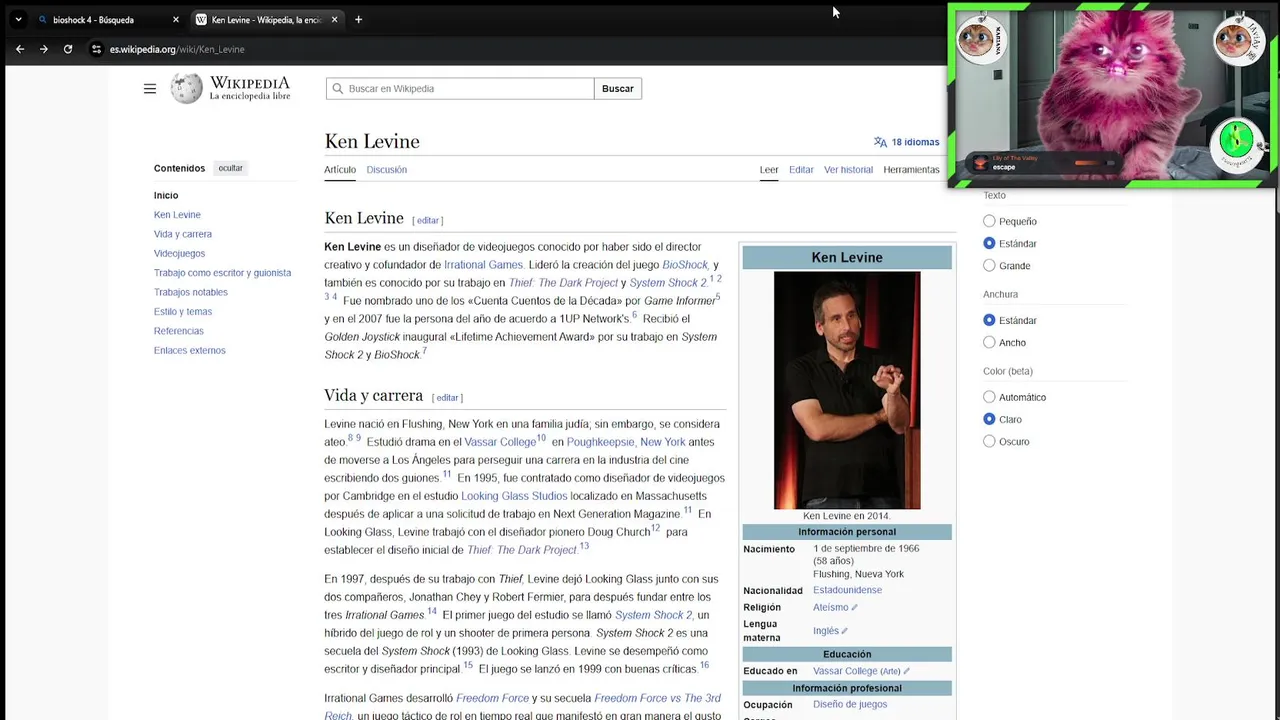Open the Thief: The Dark Project intro link
The image size is (1280, 720).
coord(563,283)
